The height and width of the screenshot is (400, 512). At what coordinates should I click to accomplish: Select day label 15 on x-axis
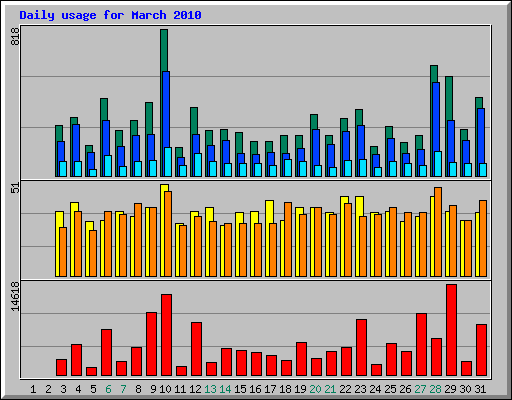(240, 389)
